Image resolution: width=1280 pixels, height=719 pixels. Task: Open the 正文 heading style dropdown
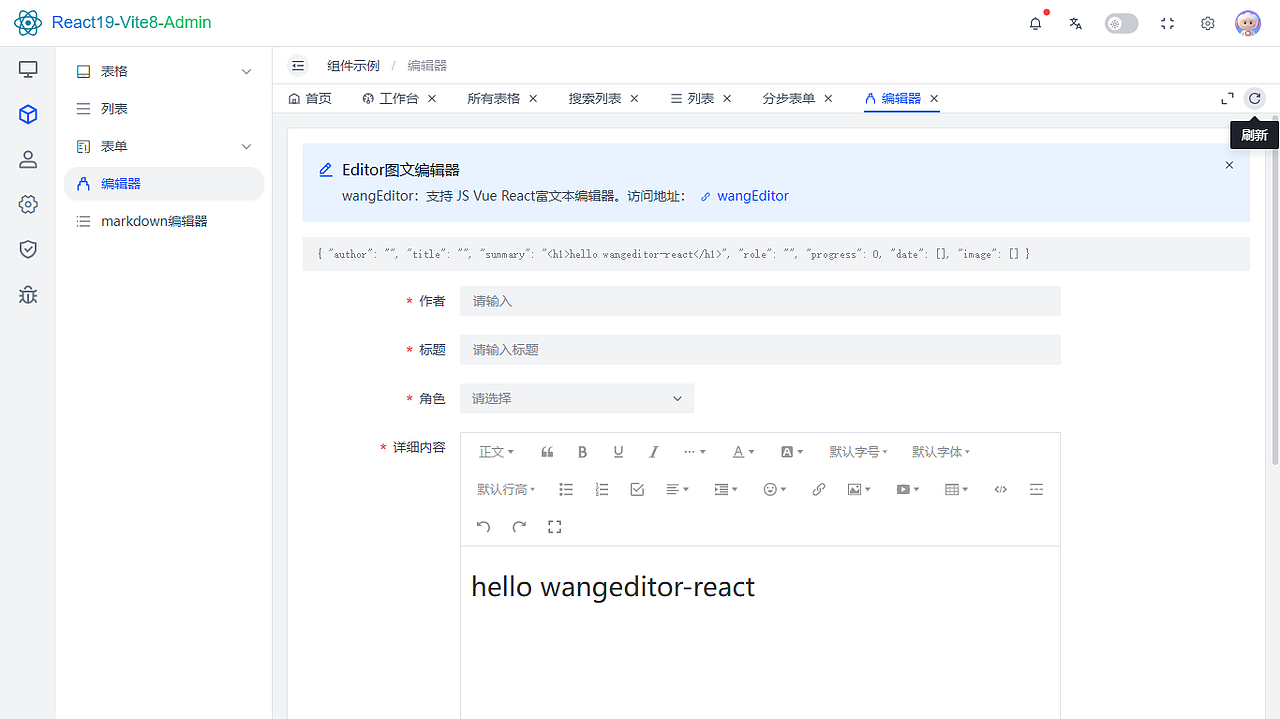tap(496, 452)
